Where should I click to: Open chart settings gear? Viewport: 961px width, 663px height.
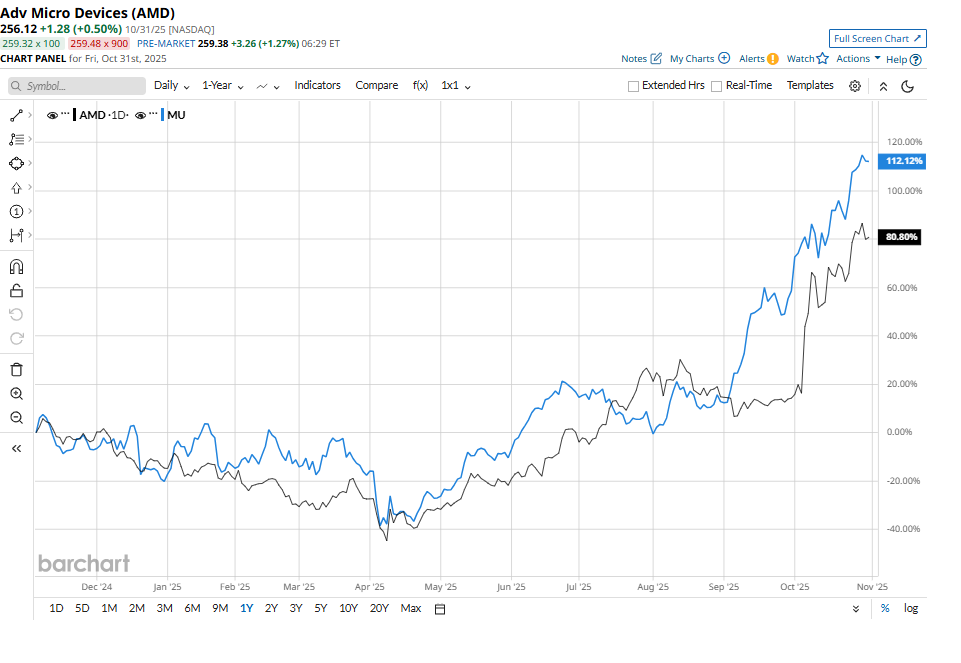coord(855,86)
